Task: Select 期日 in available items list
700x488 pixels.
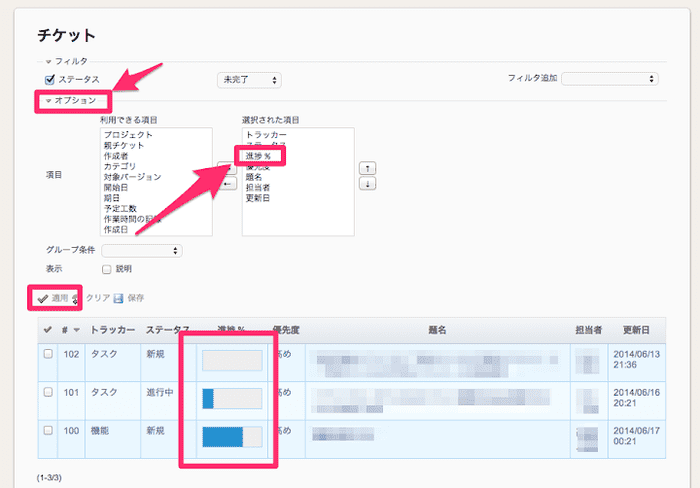Action: (x=112, y=198)
